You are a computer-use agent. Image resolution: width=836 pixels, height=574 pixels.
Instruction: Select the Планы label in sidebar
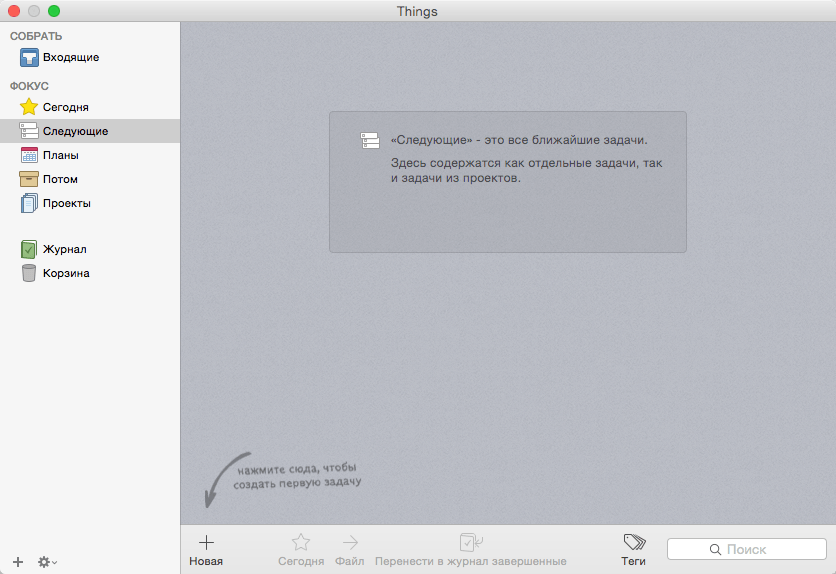tap(61, 155)
